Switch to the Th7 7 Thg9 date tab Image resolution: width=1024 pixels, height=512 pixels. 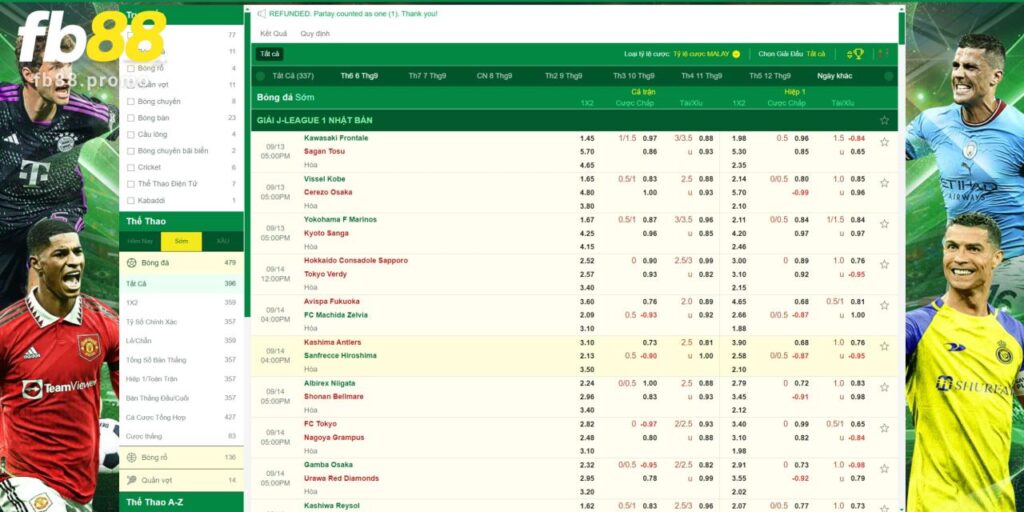[x=427, y=76]
